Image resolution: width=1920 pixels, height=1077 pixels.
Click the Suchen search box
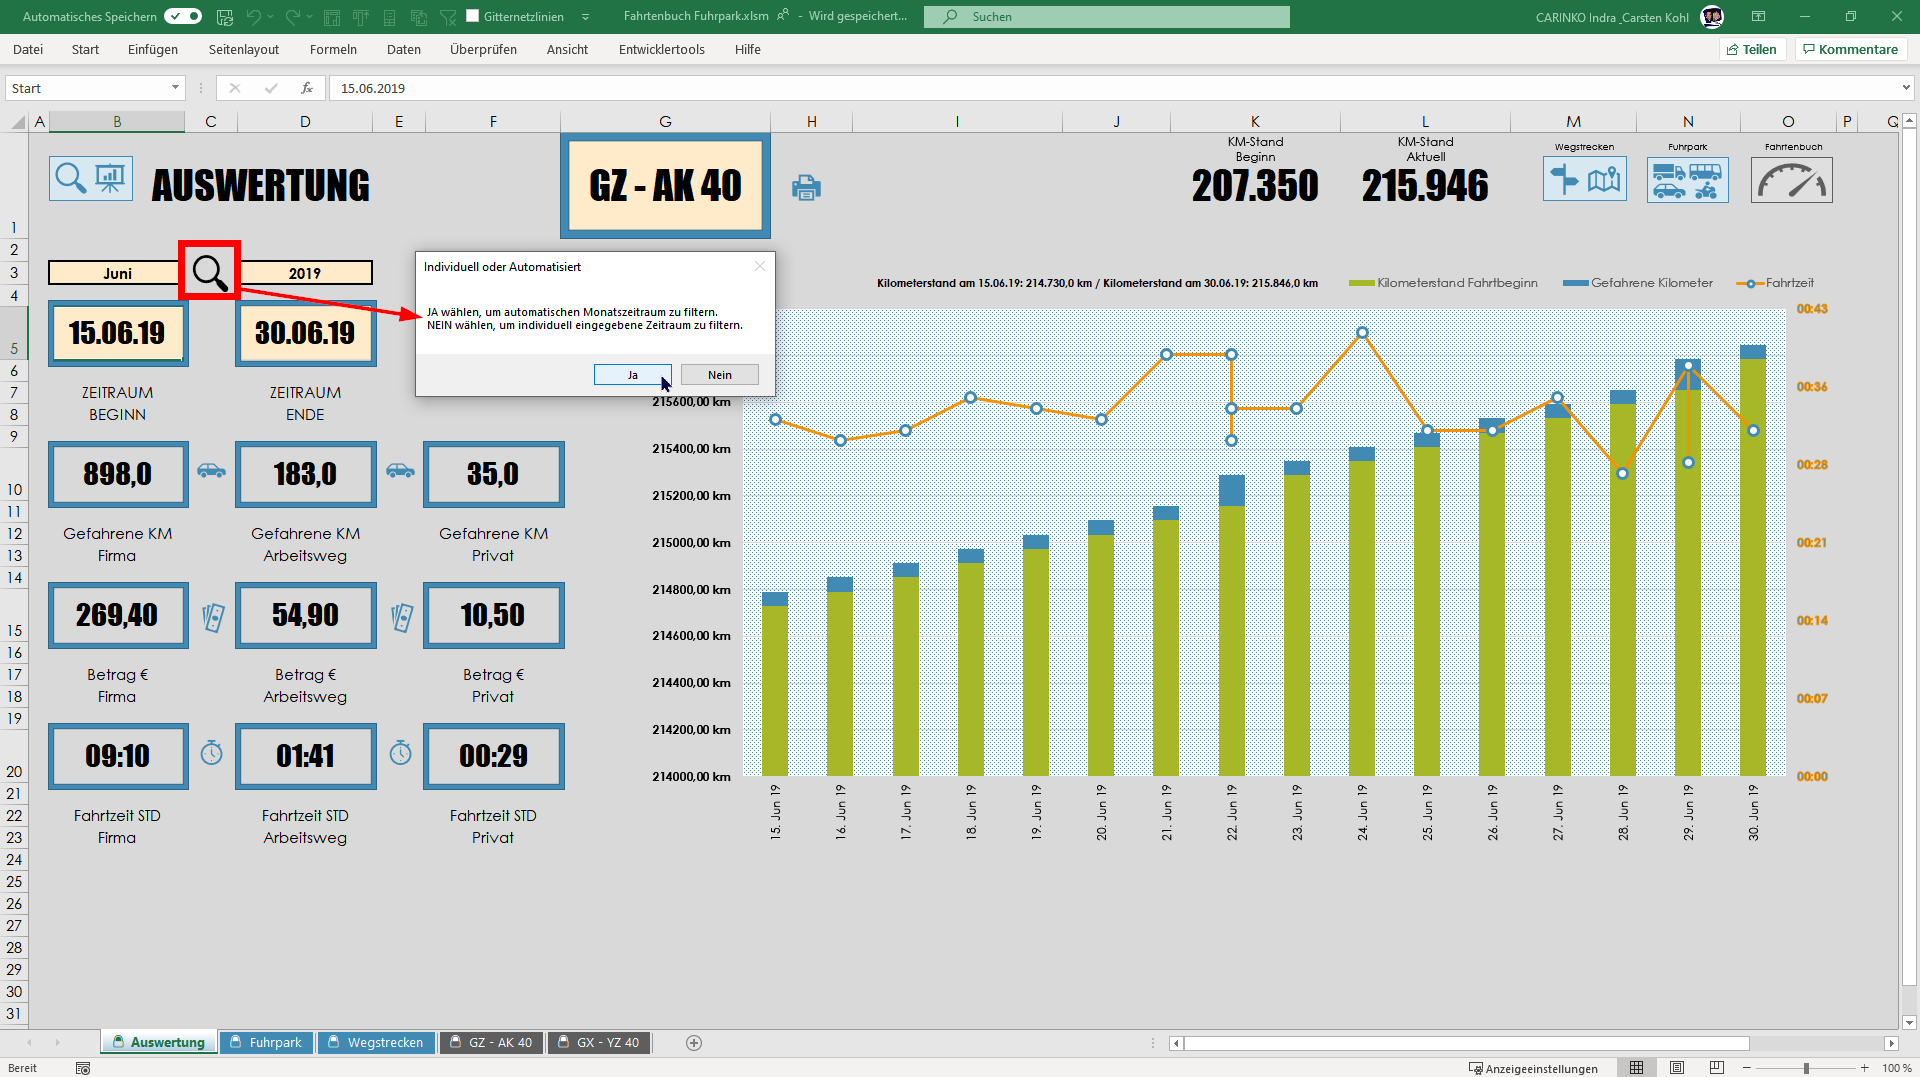1107,16
